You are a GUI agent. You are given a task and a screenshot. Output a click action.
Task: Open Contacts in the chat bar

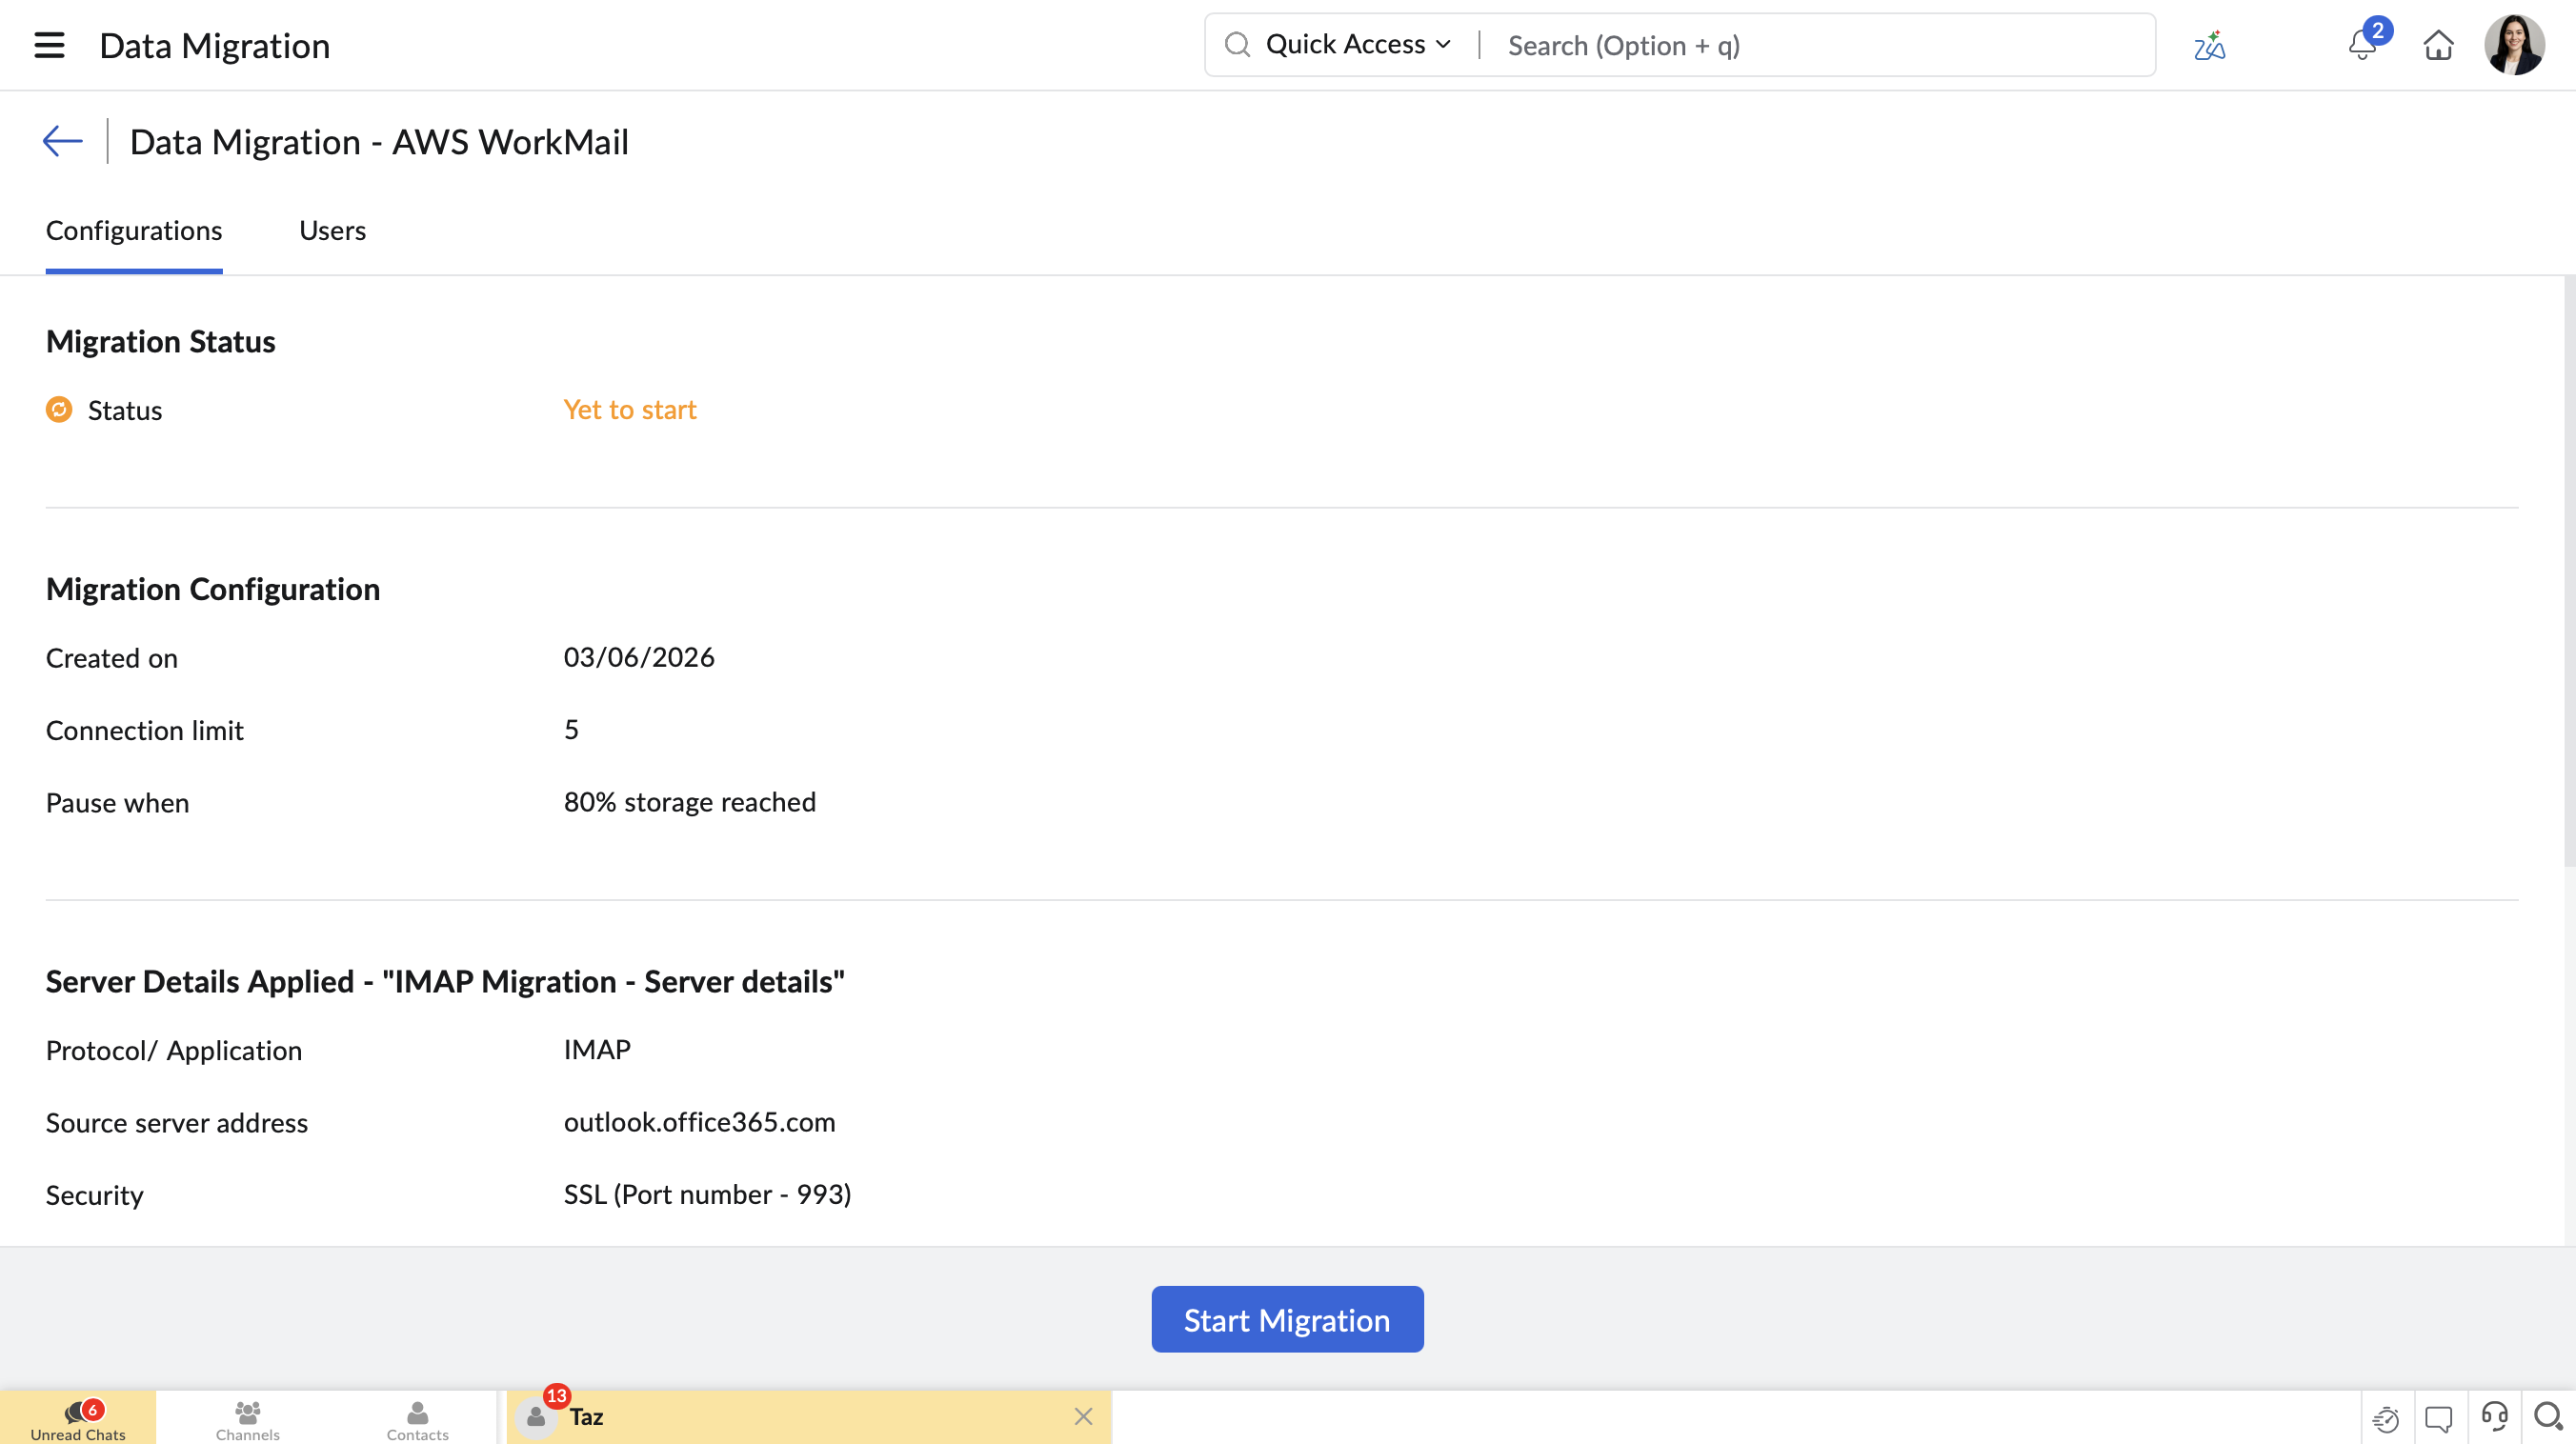(418, 1418)
